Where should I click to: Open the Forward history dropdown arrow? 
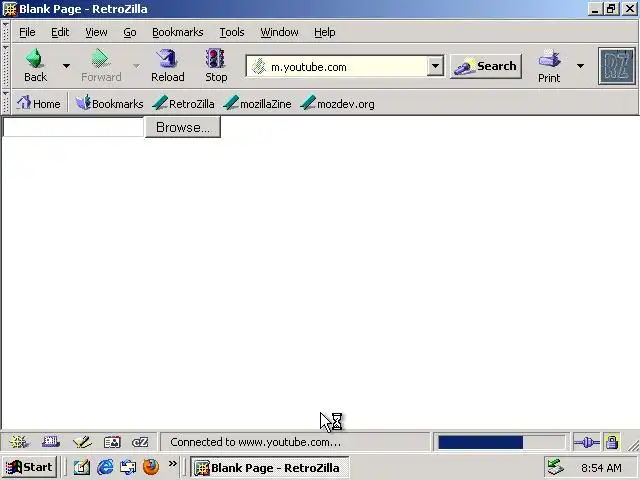(136, 66)
